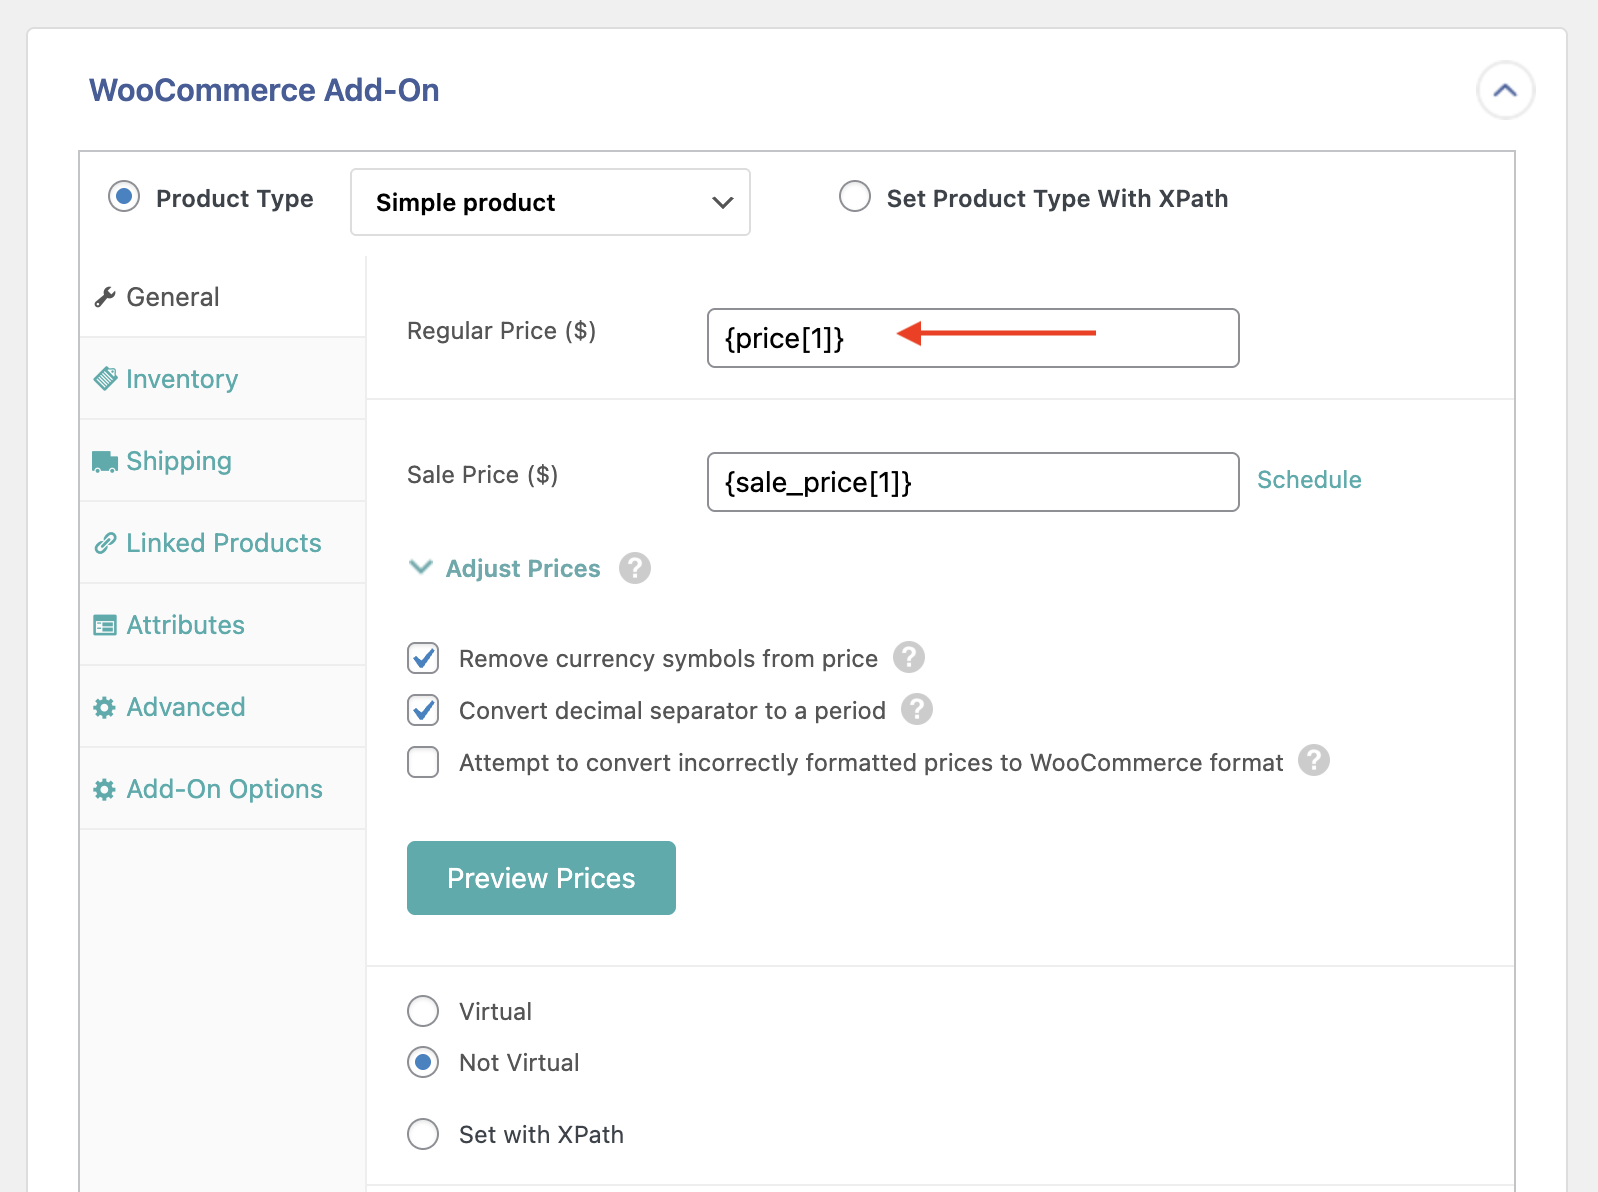Viewport: 1598px width, 1192px height.
Task: Click help icon for incorrectly formatted prices option
Action: (1313, 761)
